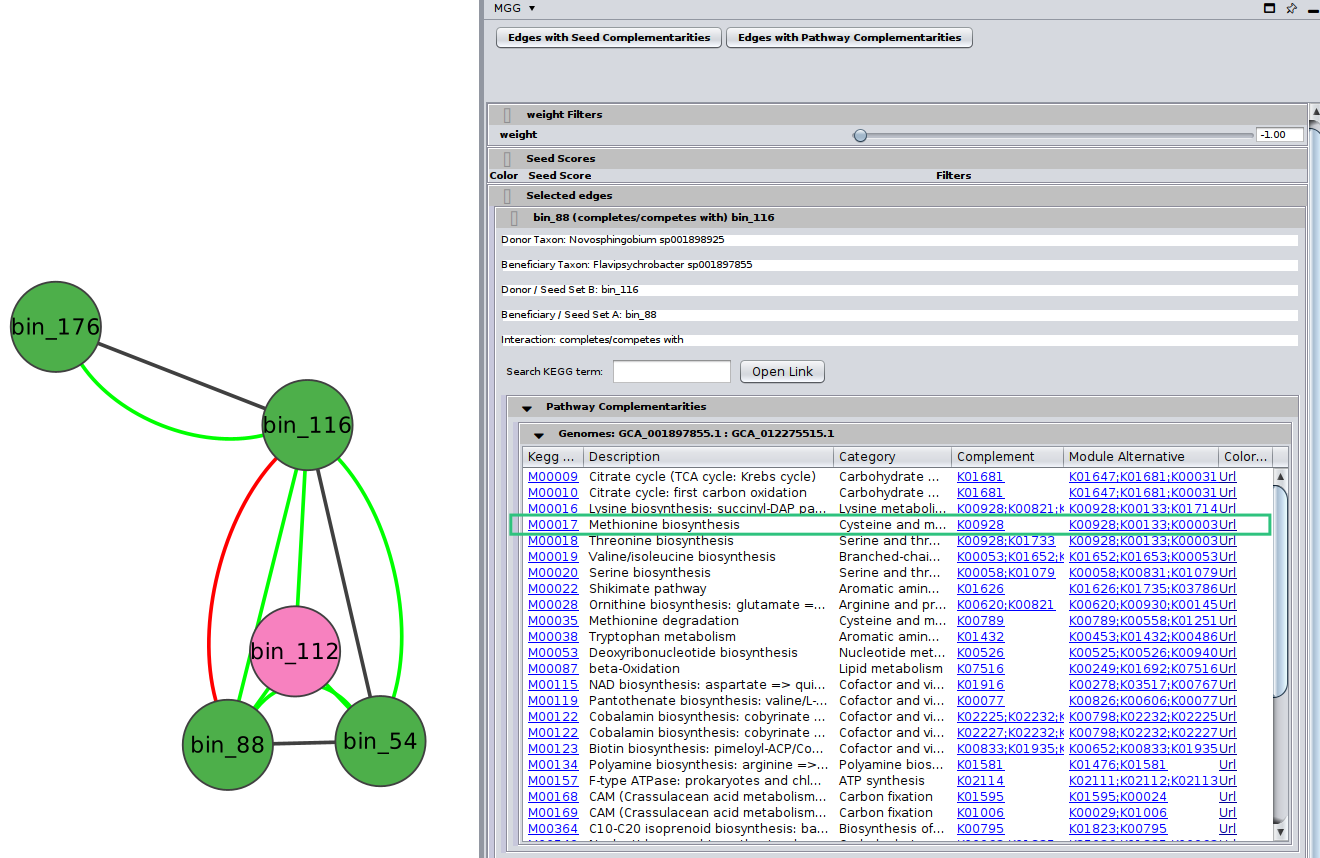Select the bin_54 node
This screenshot has width=1320, height=858.
click(380, 741)
